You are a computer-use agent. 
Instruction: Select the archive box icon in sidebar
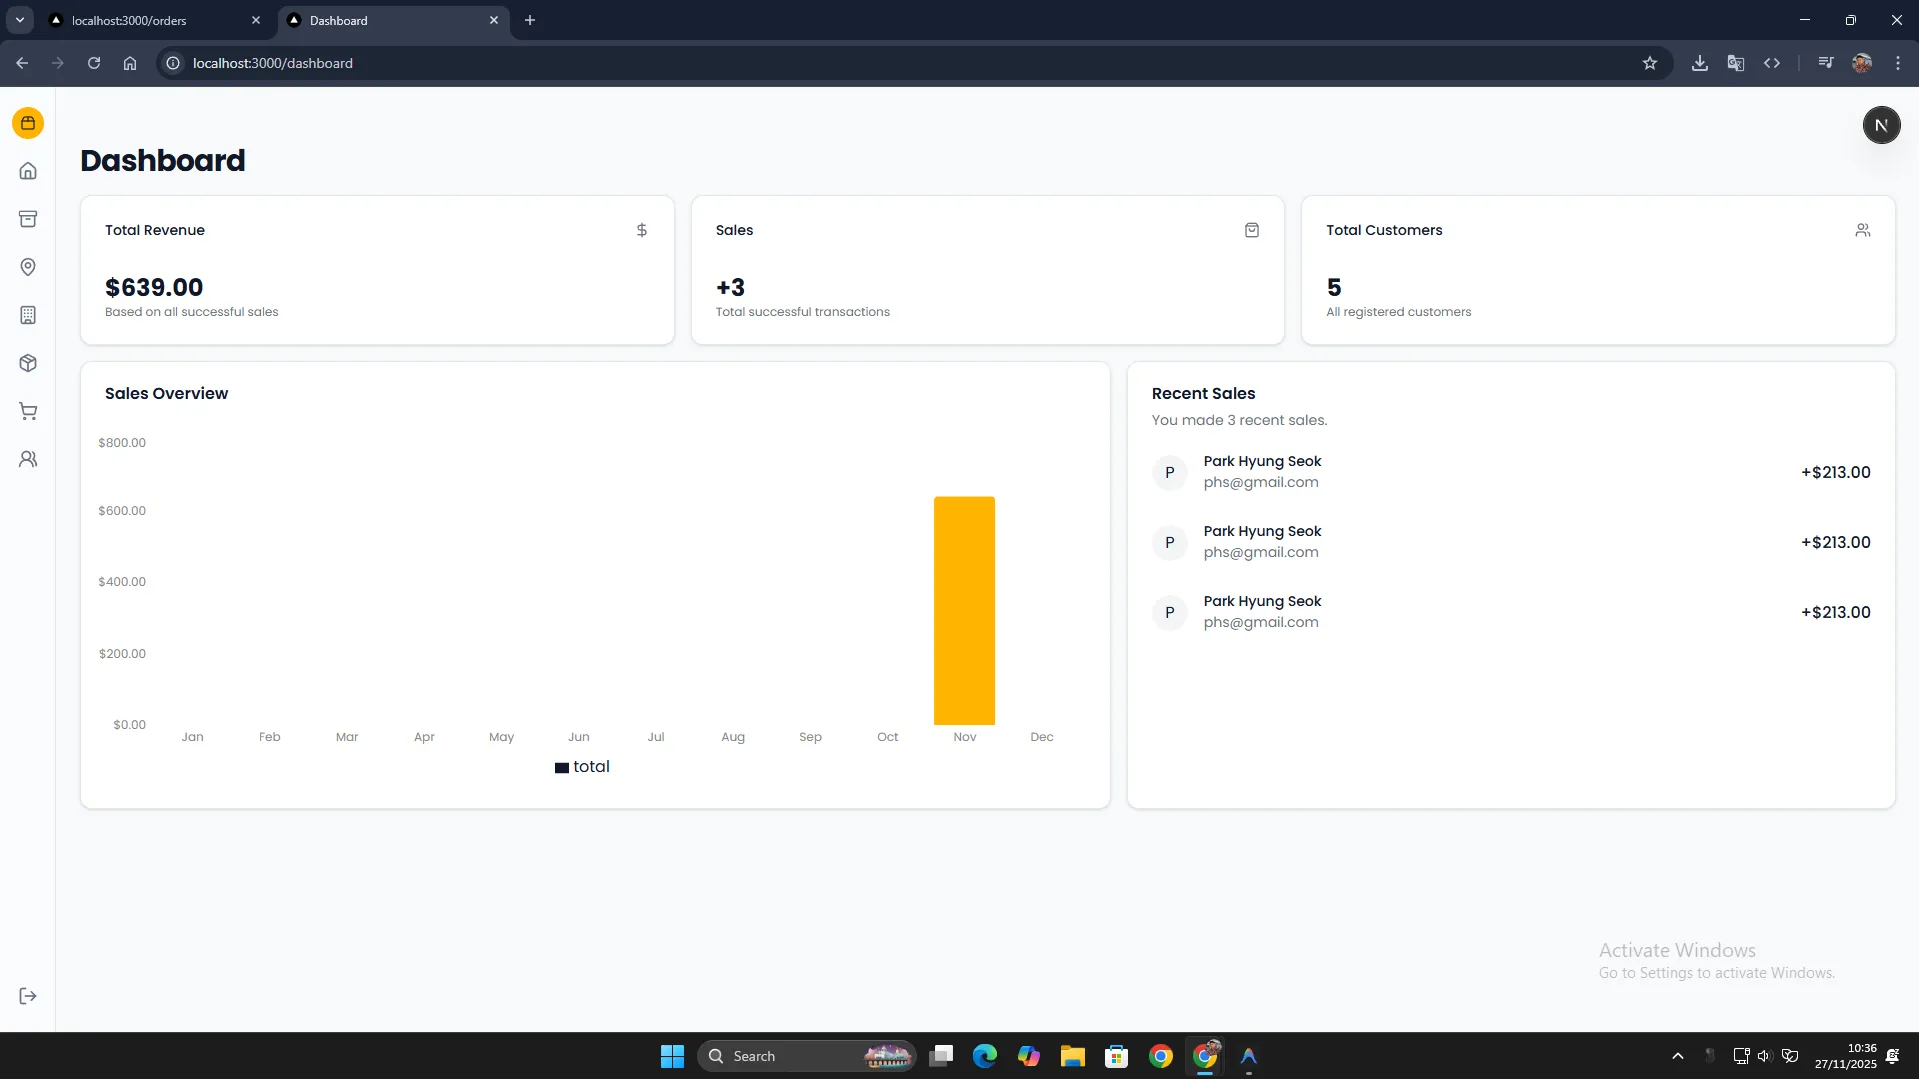[28, 219]
